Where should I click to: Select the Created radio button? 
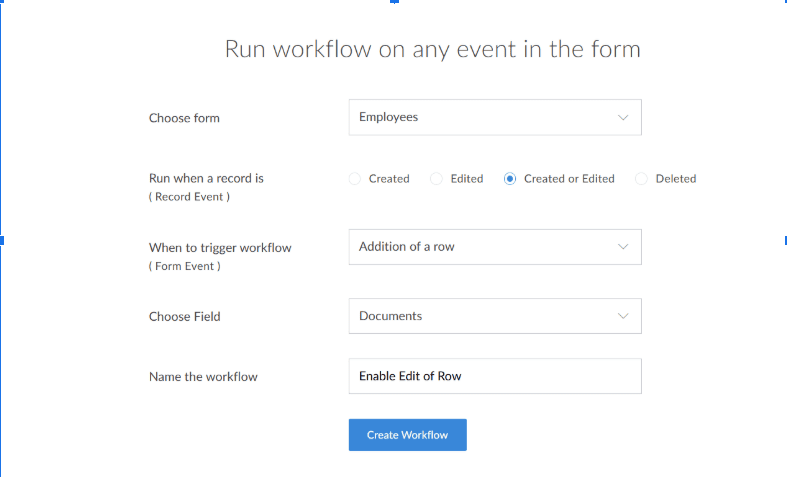[355, 179]
